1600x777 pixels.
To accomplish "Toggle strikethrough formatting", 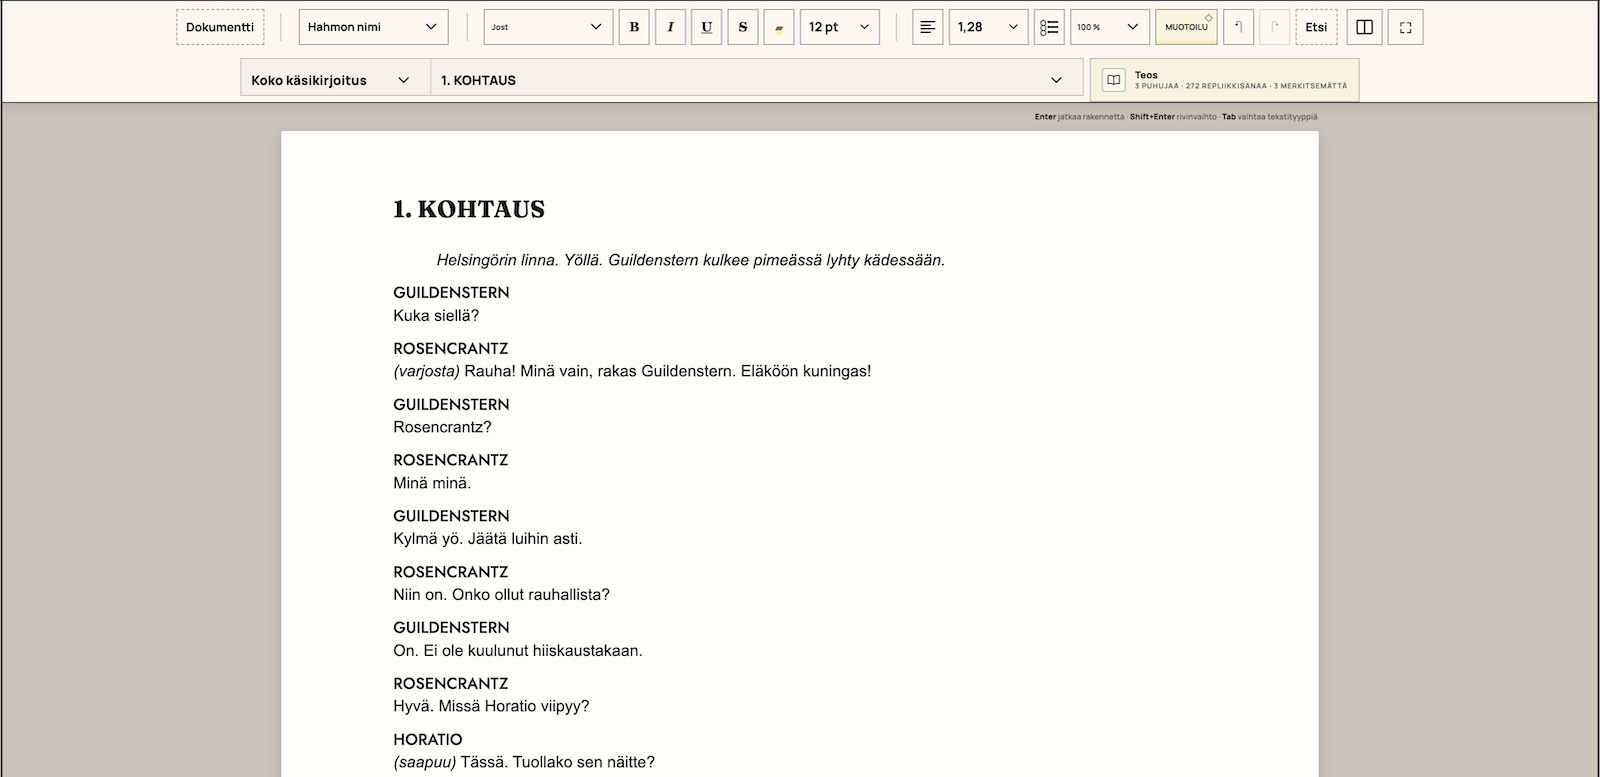I will coord(742,27).
